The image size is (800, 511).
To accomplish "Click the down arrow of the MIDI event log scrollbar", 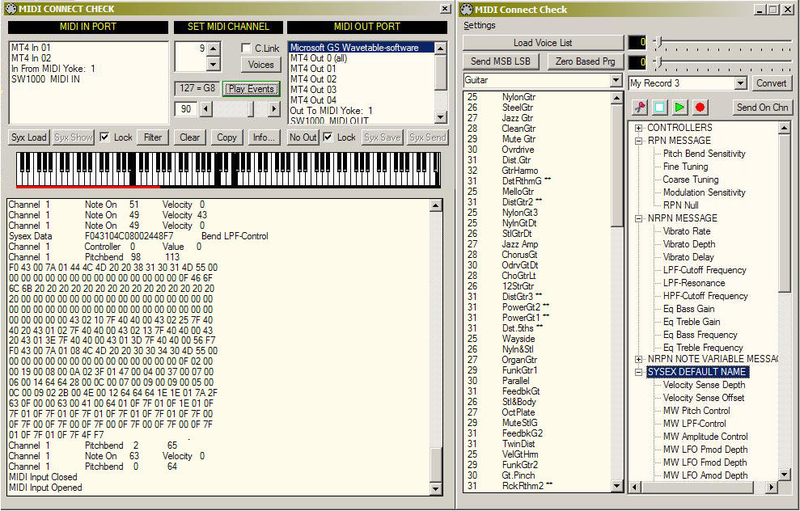I will (435, 489).
